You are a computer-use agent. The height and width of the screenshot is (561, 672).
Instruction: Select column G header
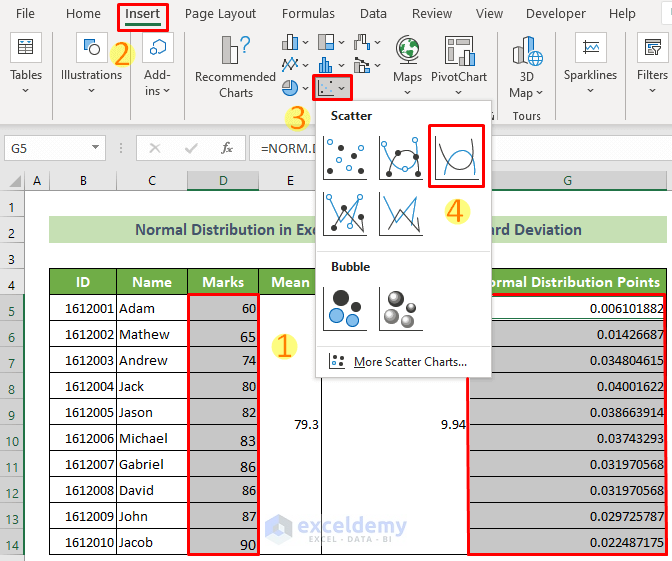(567, 181)
